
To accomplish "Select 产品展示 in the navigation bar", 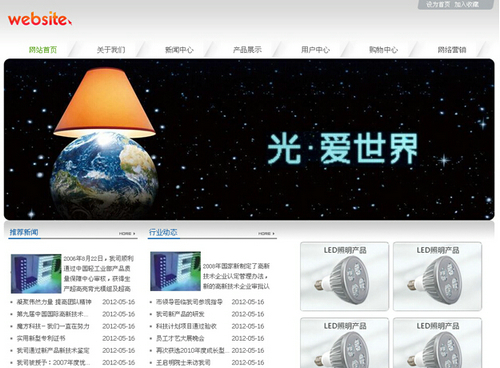I will tap(247, 50).
